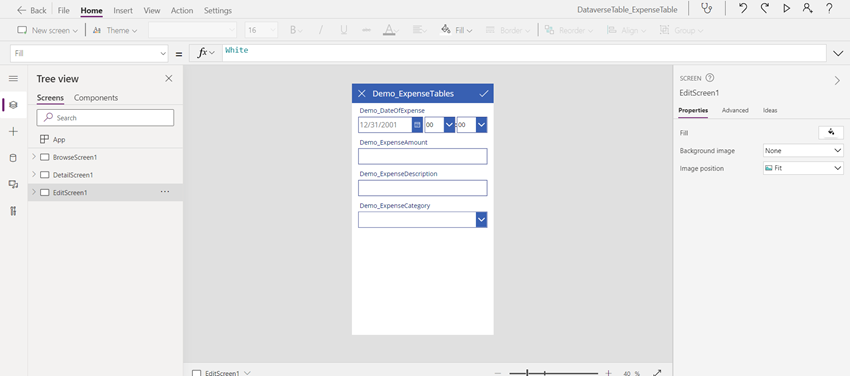Open the File menu

(63, 10)
